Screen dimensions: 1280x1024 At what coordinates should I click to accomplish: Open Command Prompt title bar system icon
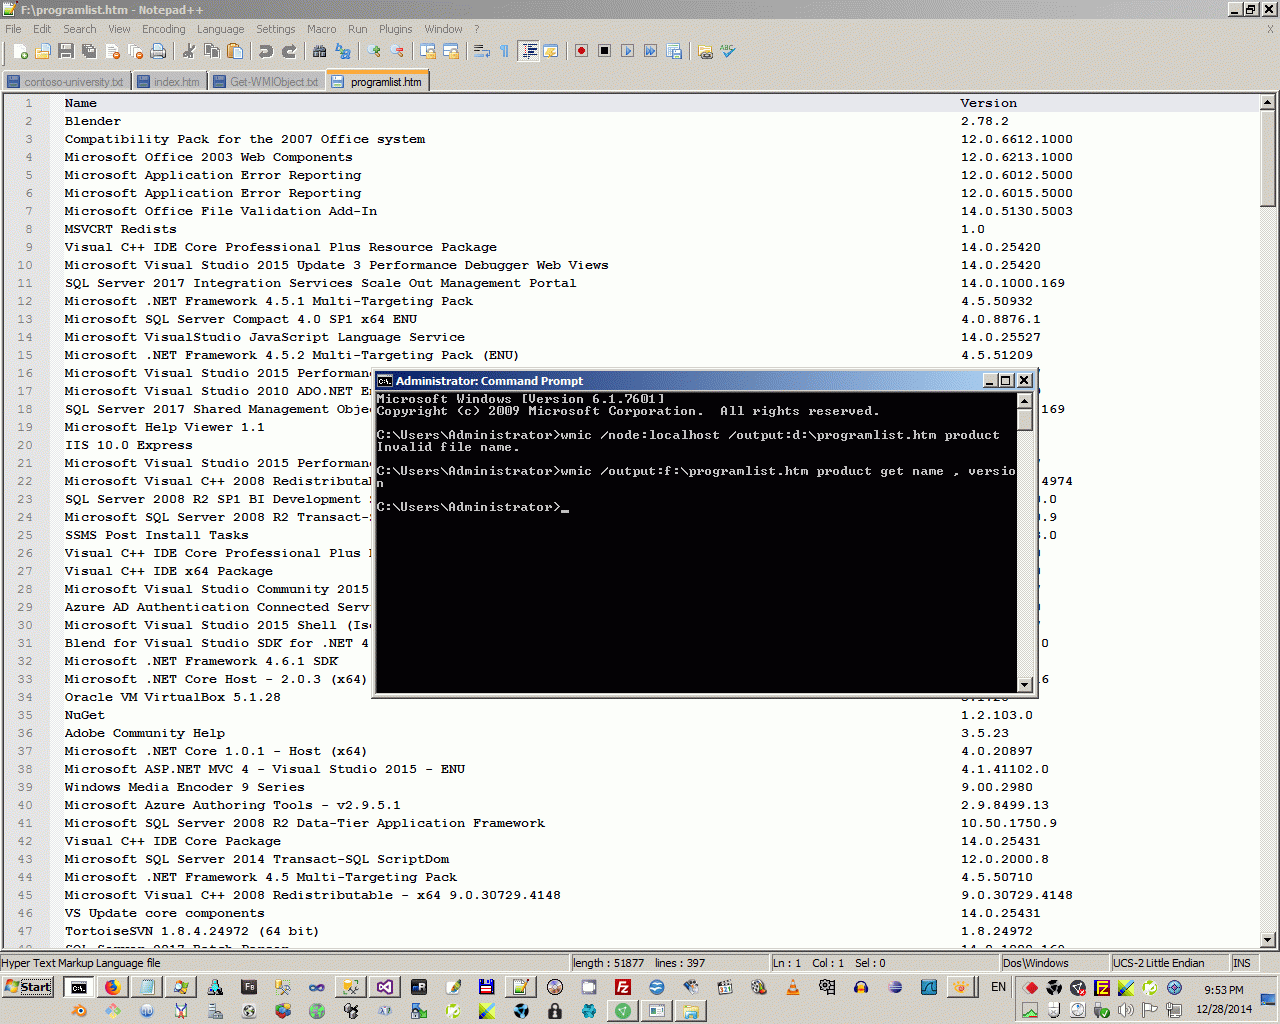pos(384,380)
